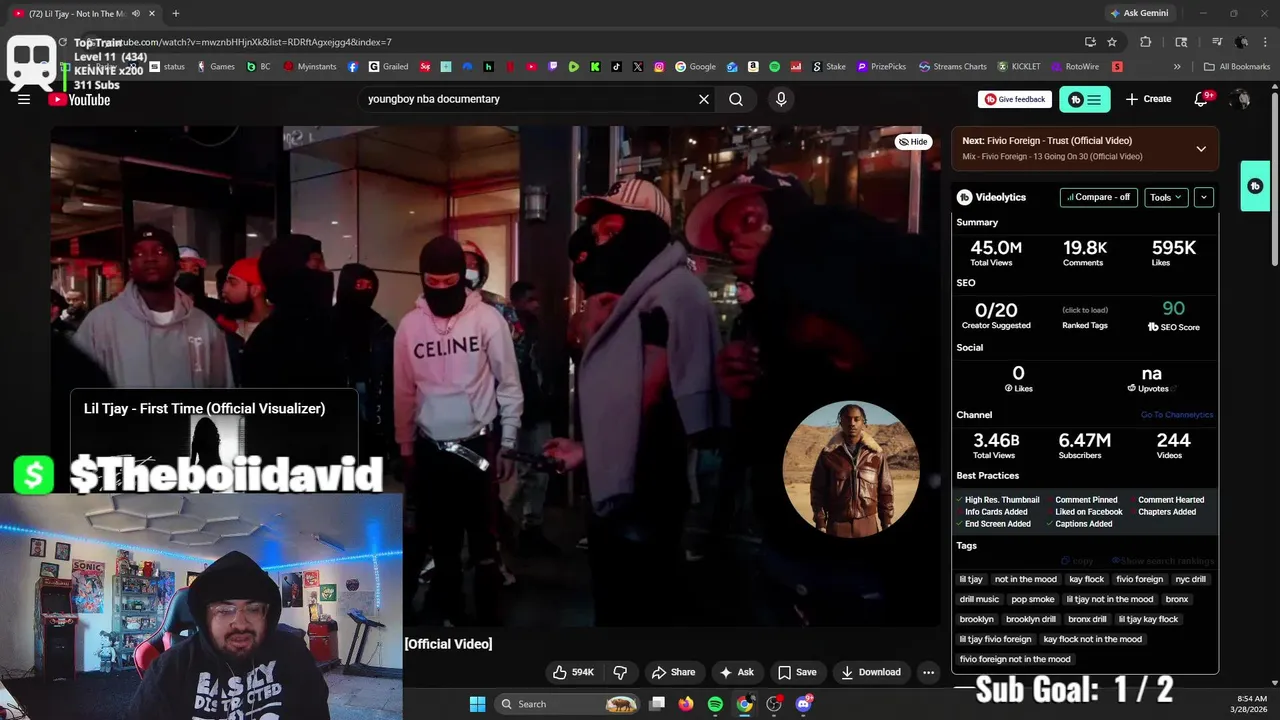The width and height of the screenshot is (1280, 720).
Task: Collapse Videolytics panel with chevron button
Action: pyautogui.click(x=1204, y=197)
